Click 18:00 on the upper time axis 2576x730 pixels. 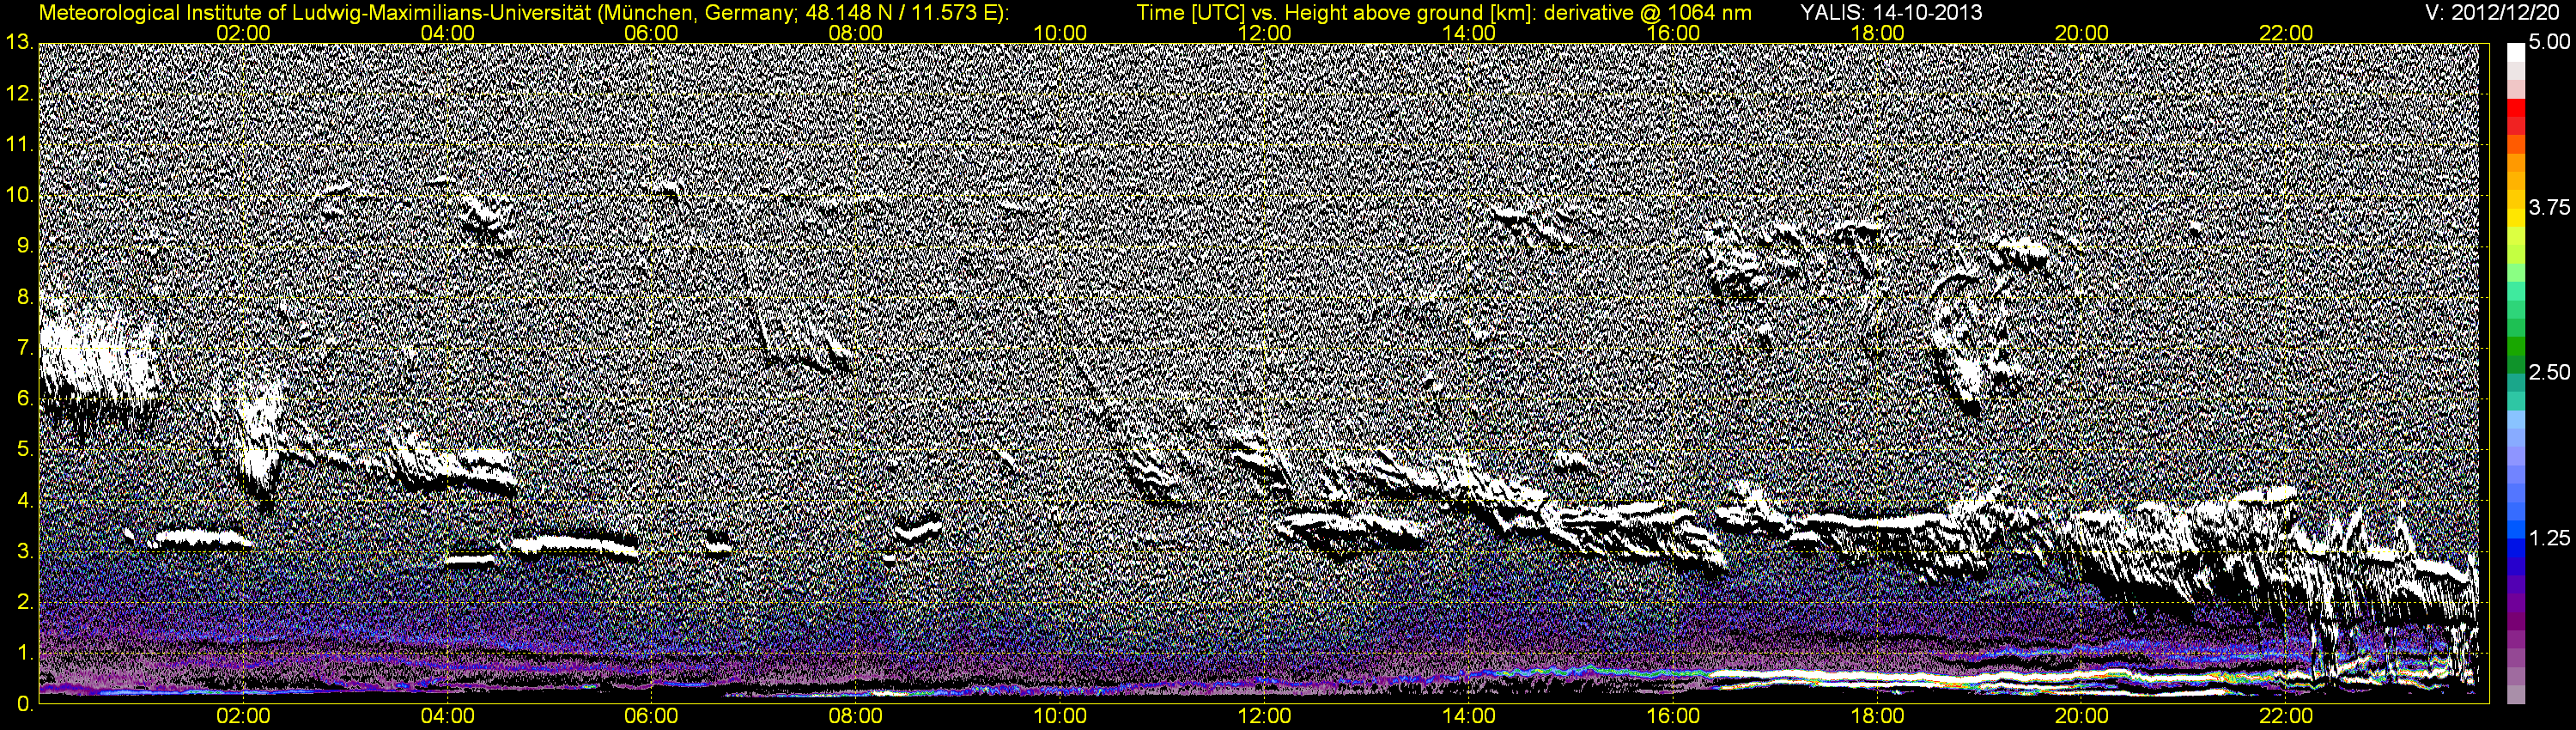click(1877, 33)
